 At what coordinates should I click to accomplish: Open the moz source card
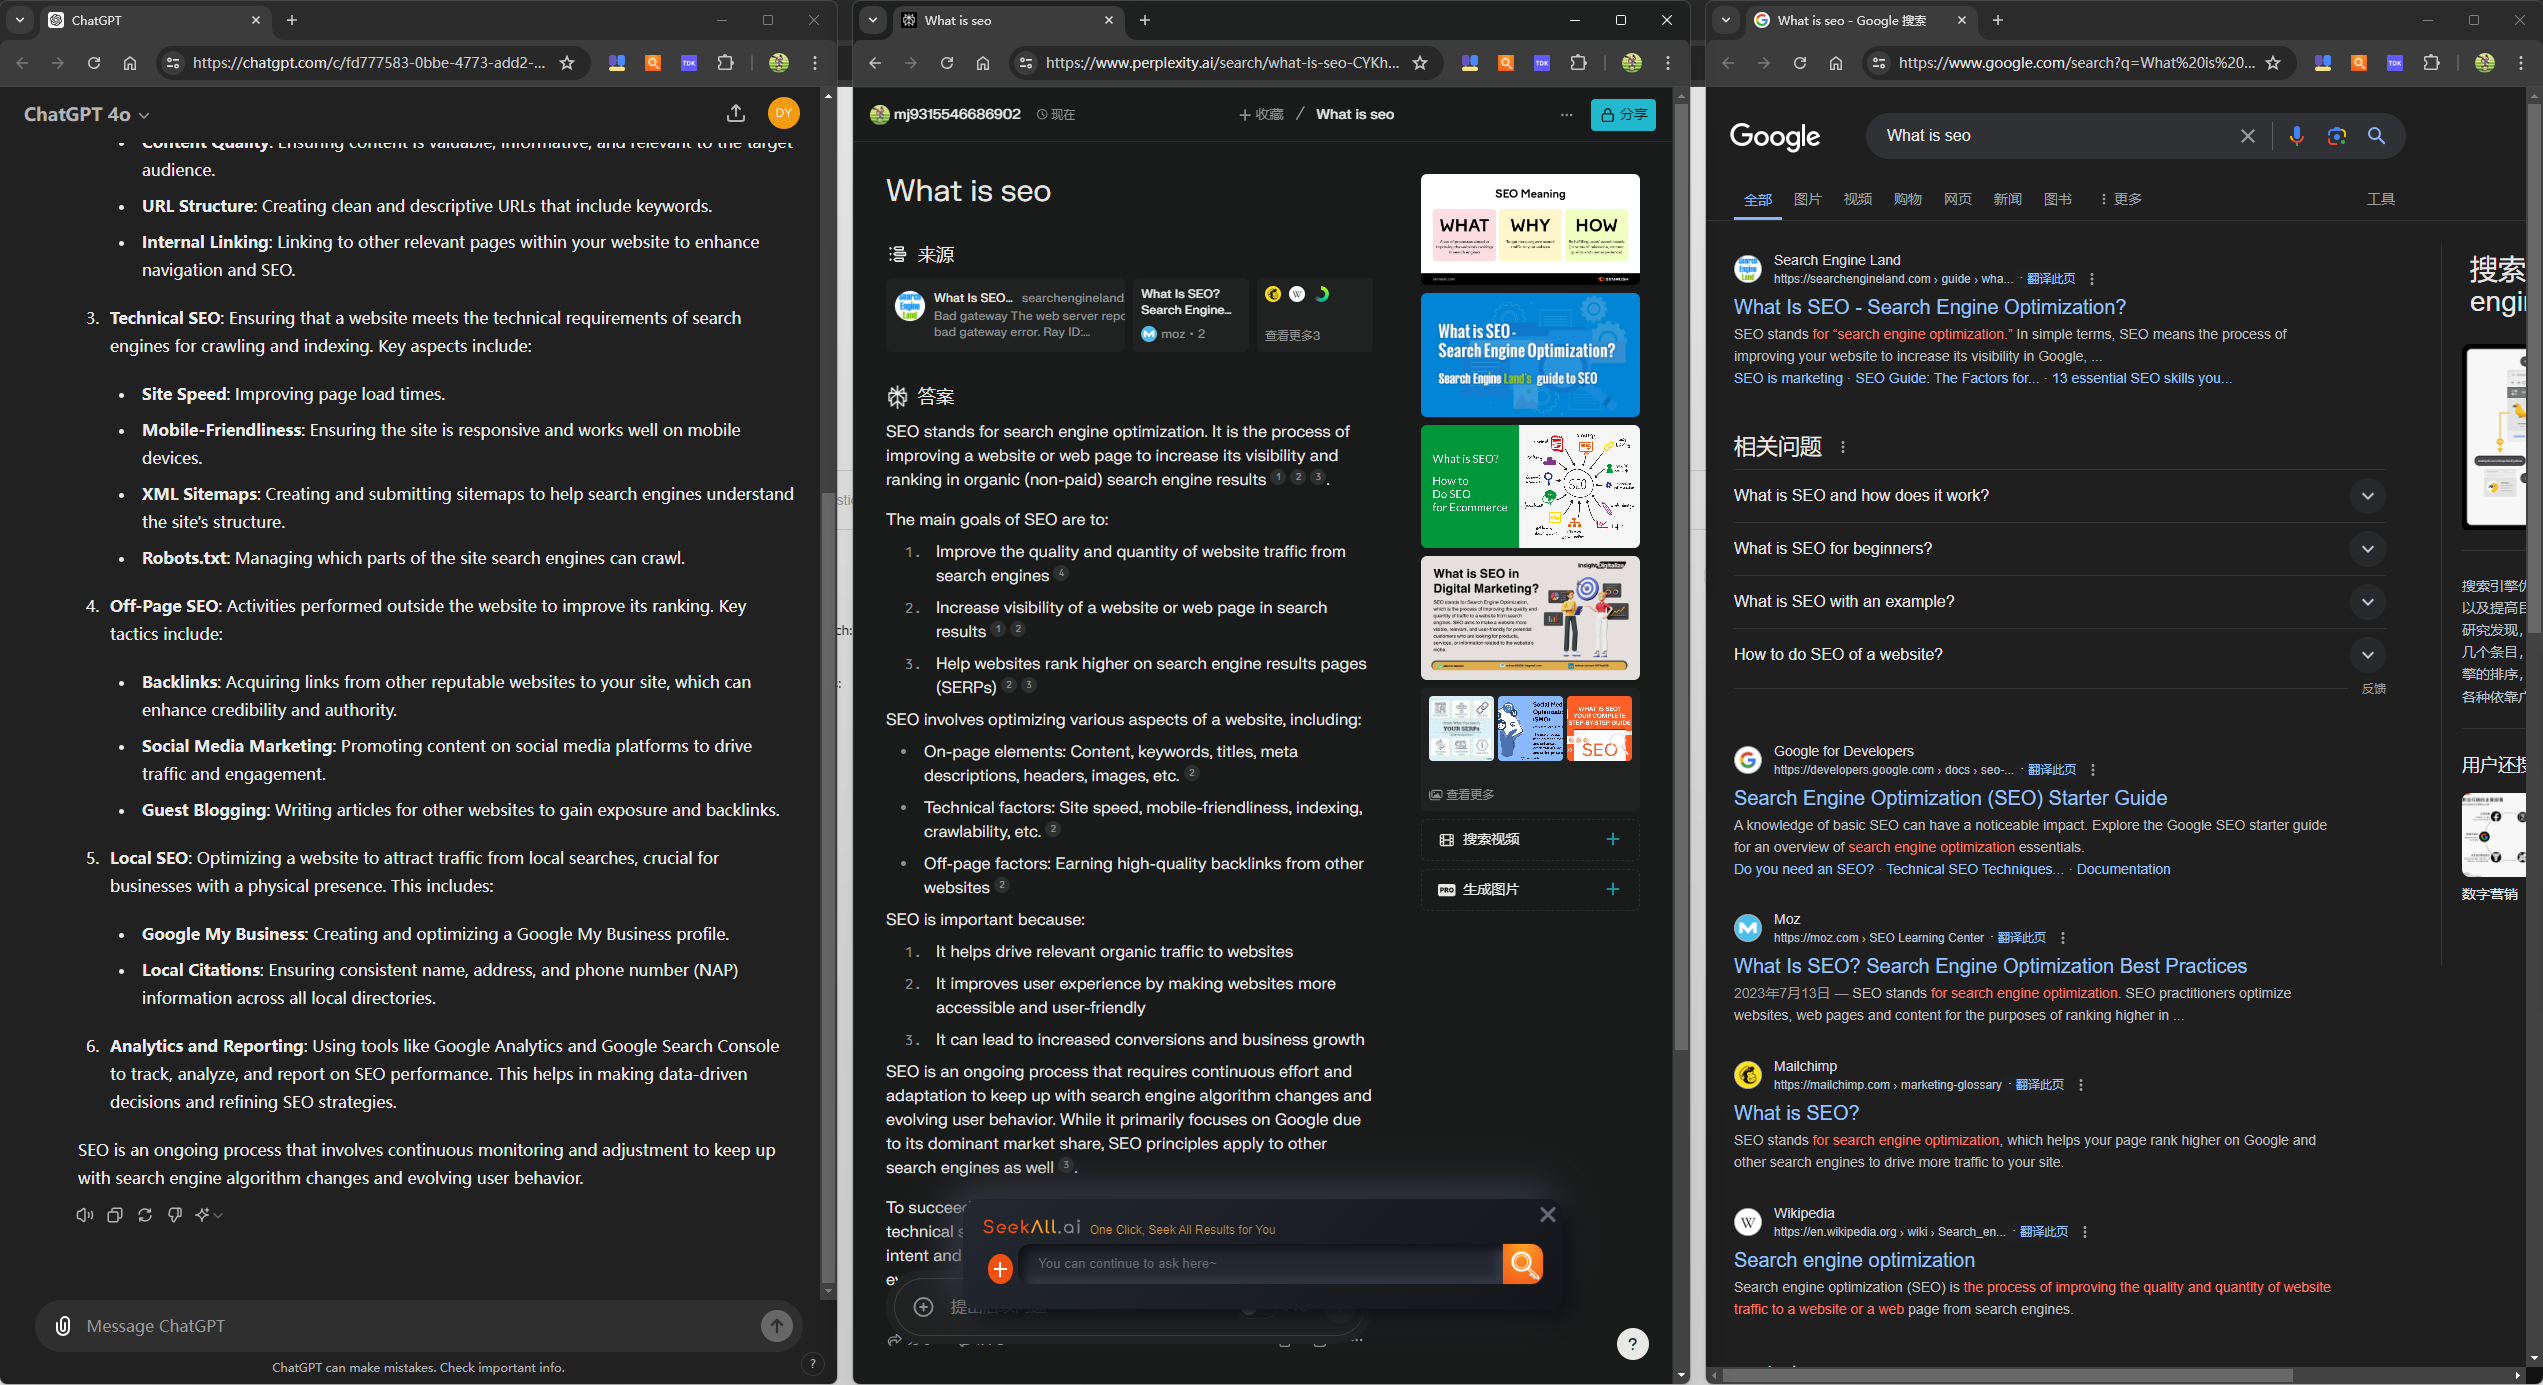tap(1190, 315)
